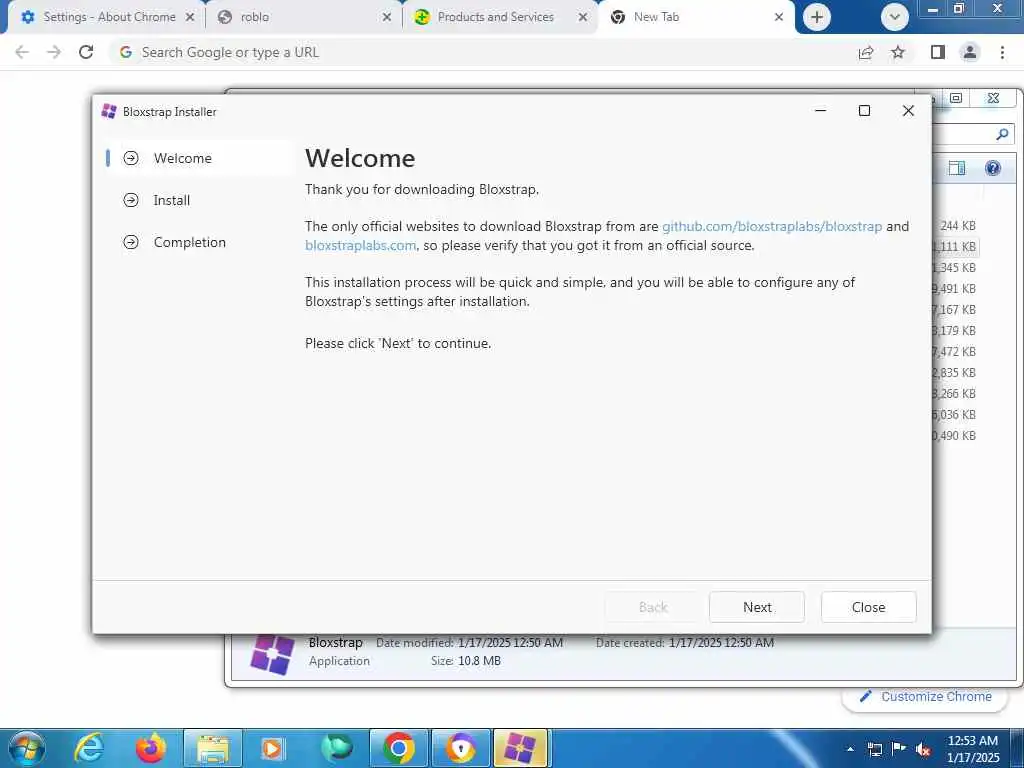The height and width of the screenshot is (768, 1024).
Task: Open a new Chrome tab with plus button
Action: pos(817,17)
